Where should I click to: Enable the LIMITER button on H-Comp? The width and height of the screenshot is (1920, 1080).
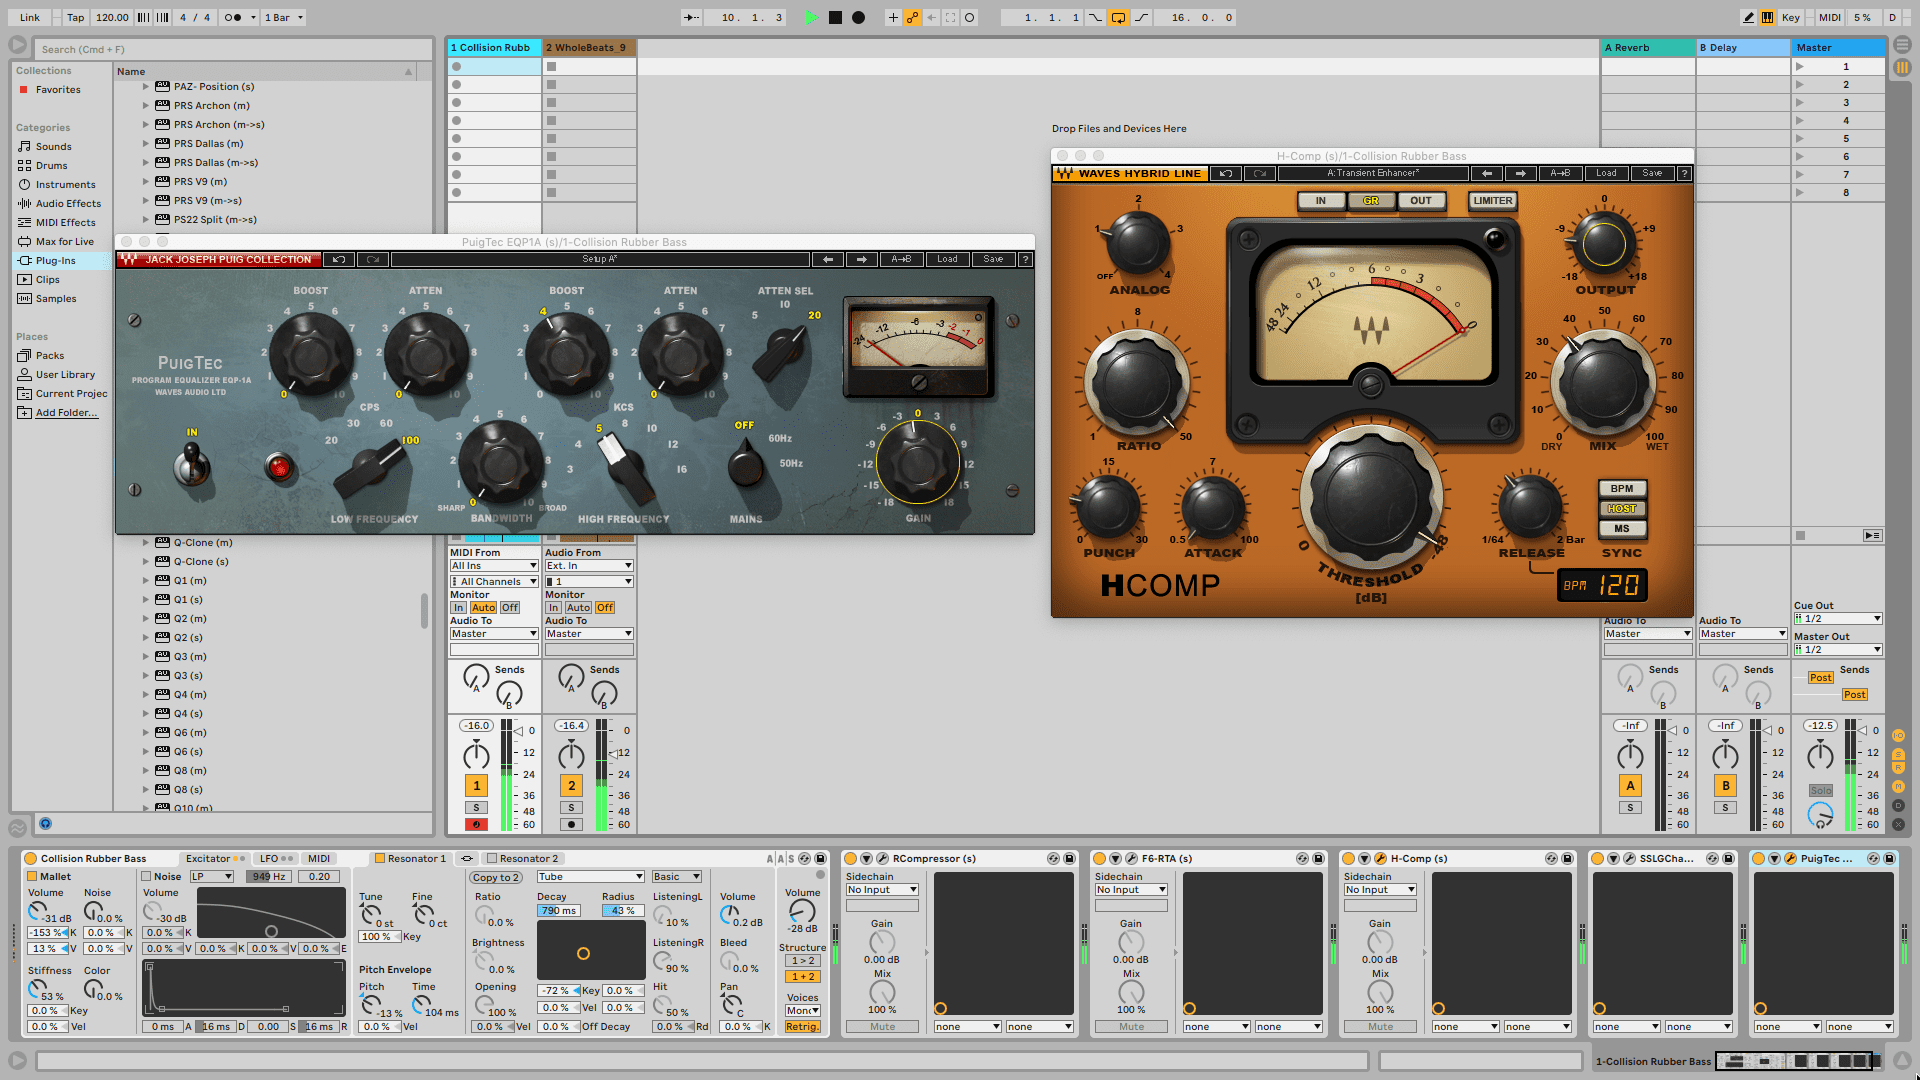1491,200
